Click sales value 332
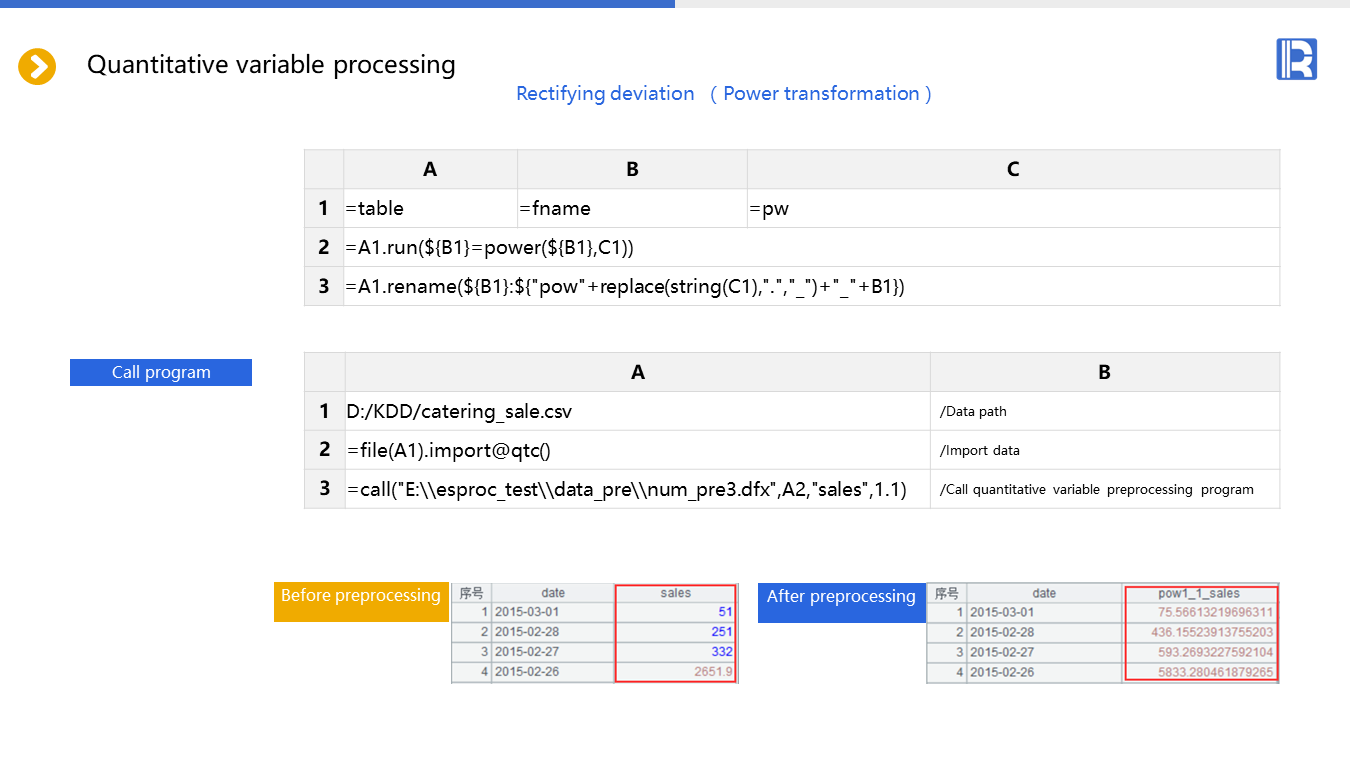 pos(676,652)
